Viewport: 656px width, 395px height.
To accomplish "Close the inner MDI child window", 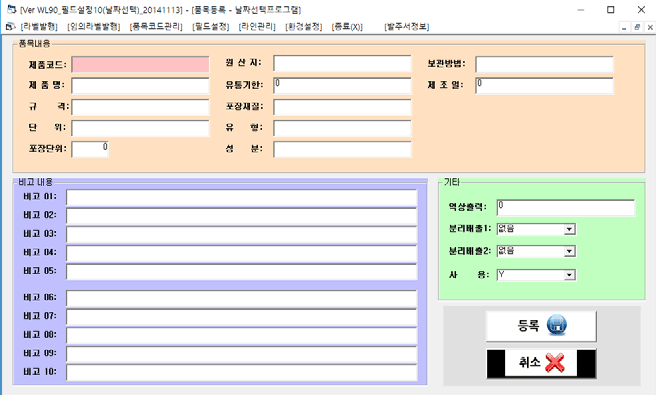I will click(x=650, y=28).
